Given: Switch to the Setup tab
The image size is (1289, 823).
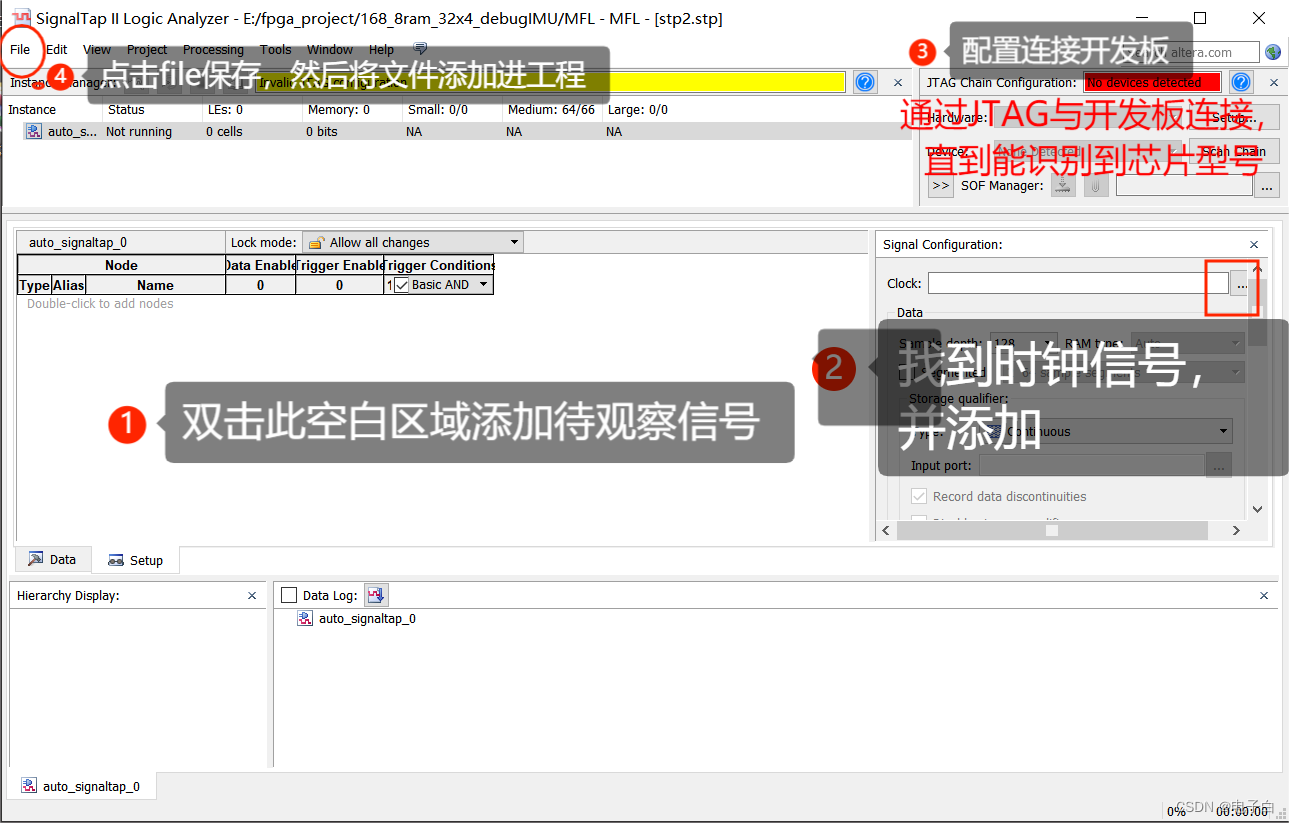Looking at the screenshot, I should click(x=135, y=560).
